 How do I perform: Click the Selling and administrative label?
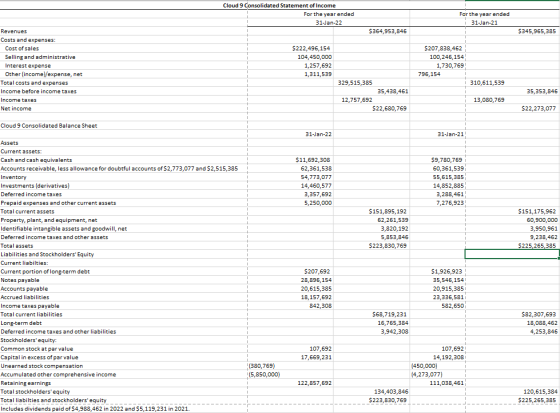40,57
